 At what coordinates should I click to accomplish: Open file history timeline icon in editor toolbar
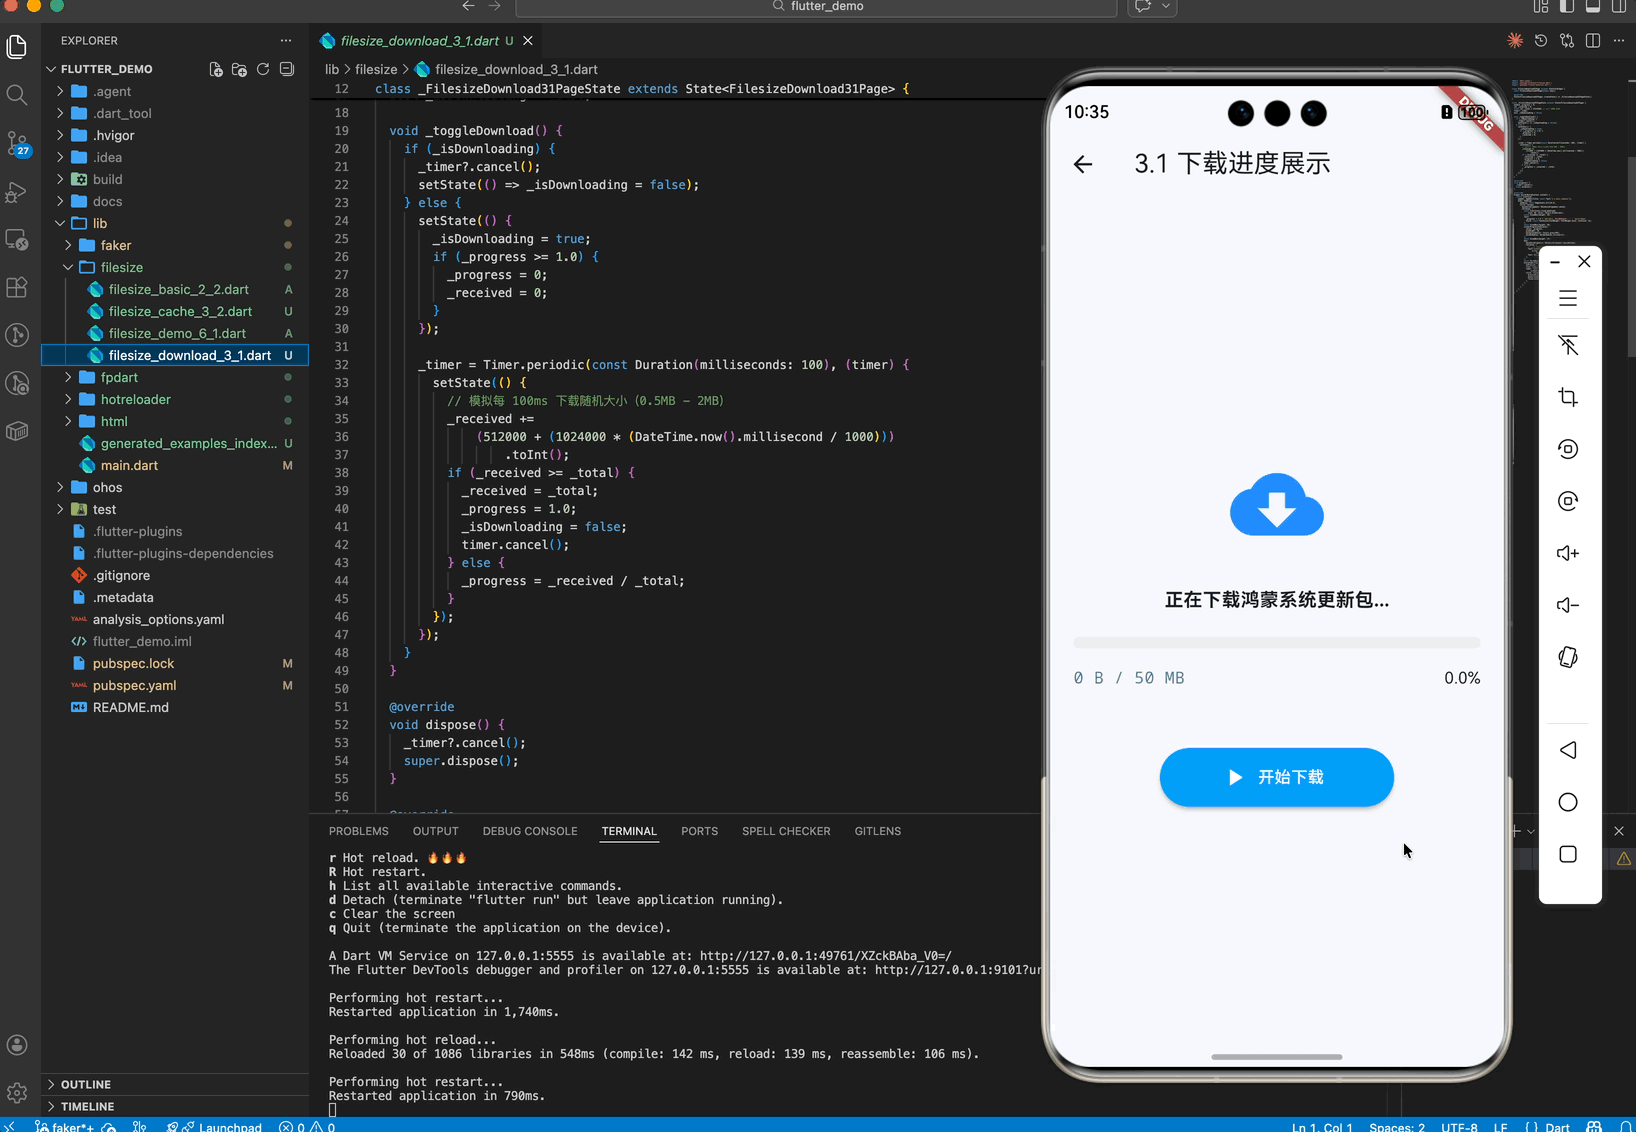coord(1541,40)
